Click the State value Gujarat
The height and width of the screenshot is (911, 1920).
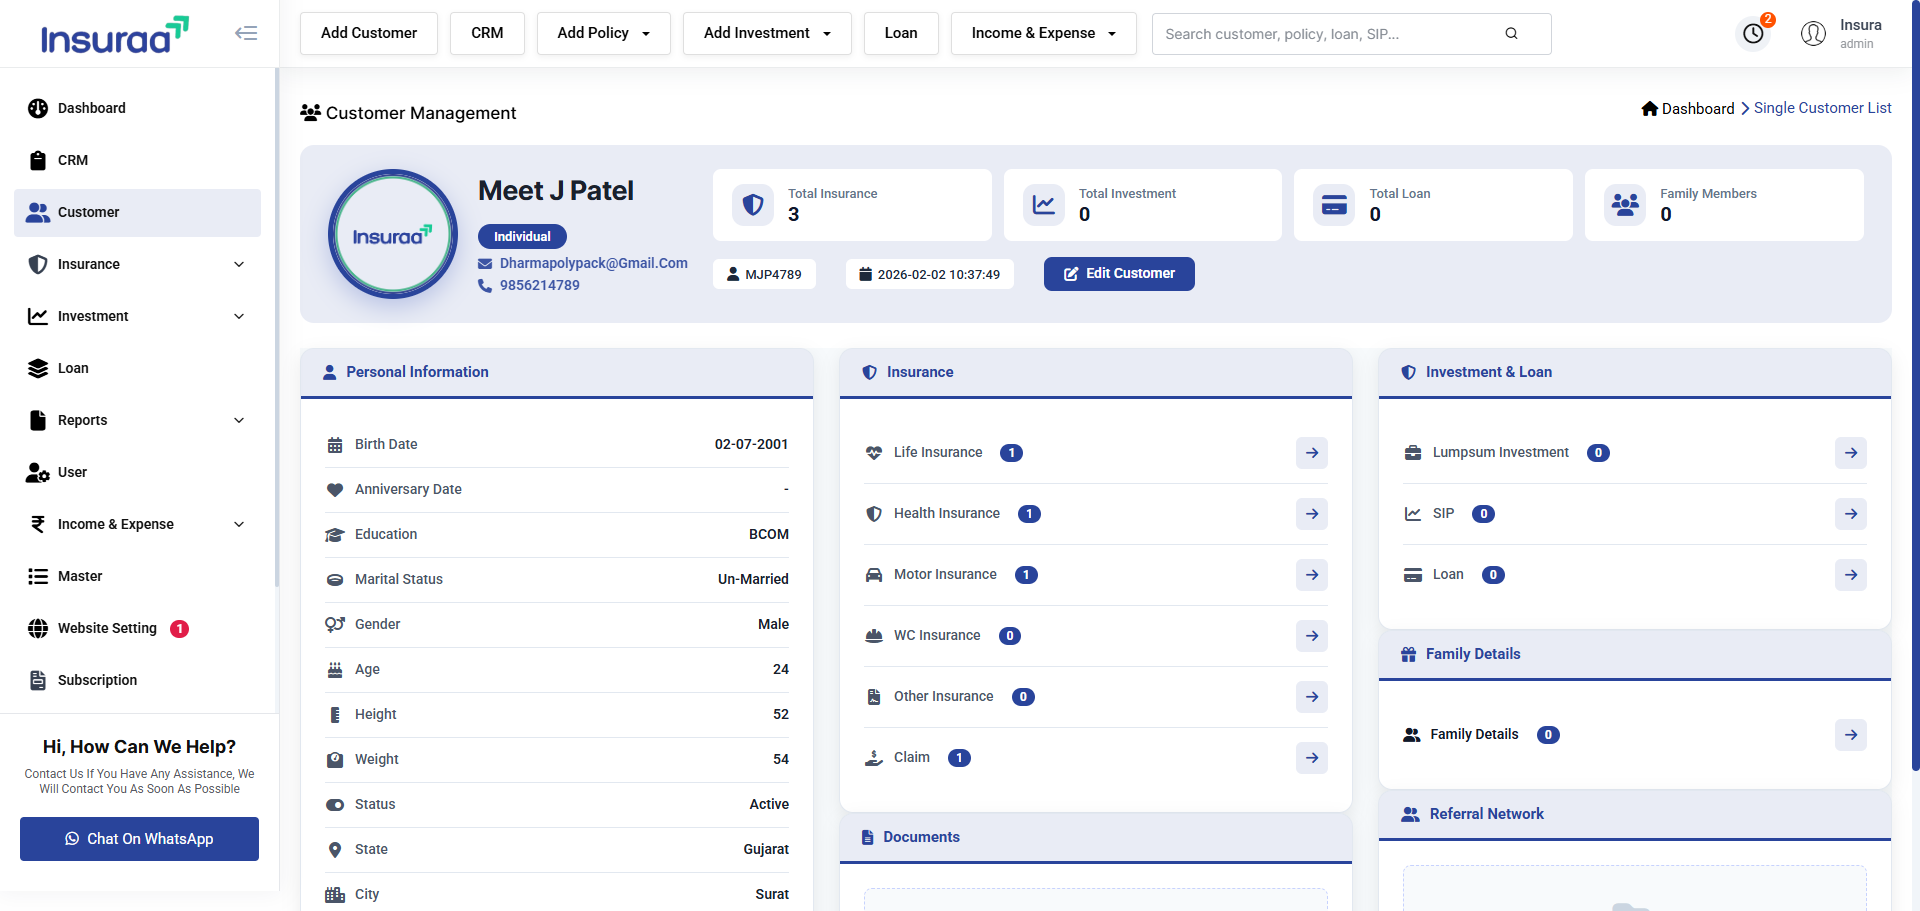(766, 849)
